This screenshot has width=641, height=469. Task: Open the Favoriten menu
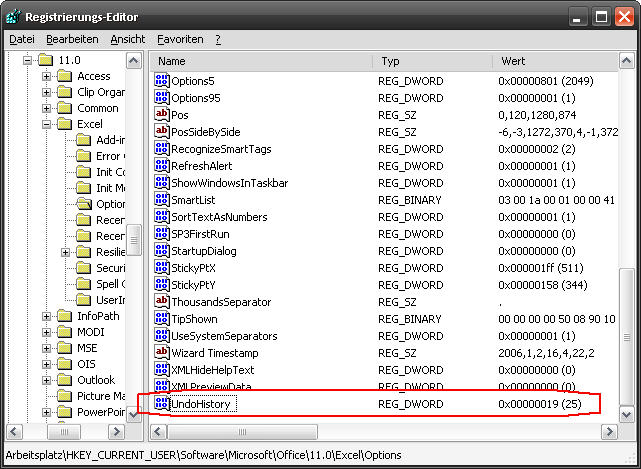pyautogui.click(x=180, y=39)
